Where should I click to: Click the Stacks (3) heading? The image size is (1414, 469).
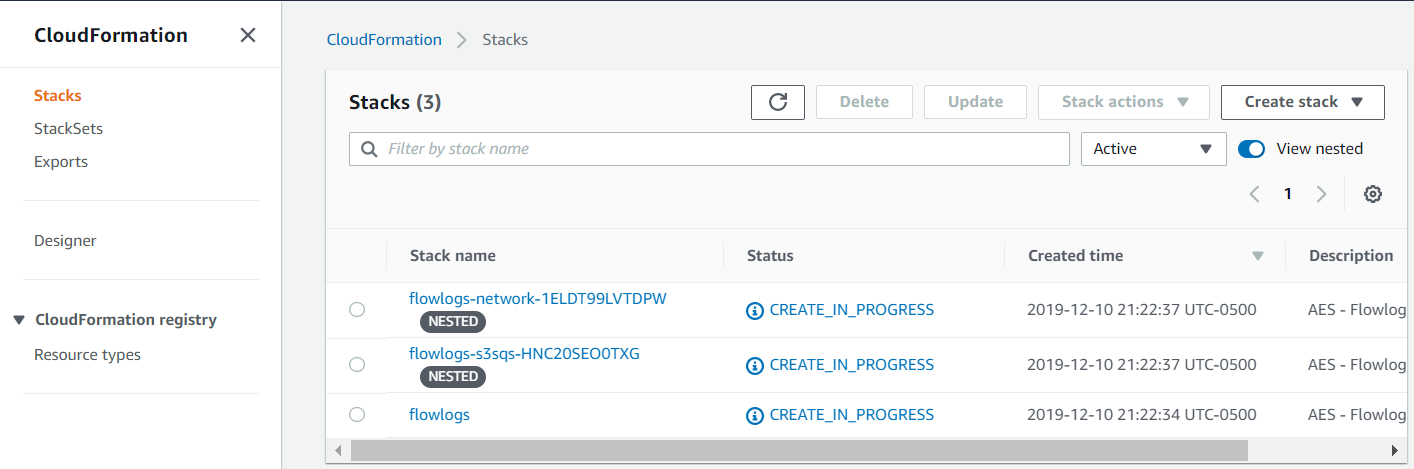(x=395, y=102)
